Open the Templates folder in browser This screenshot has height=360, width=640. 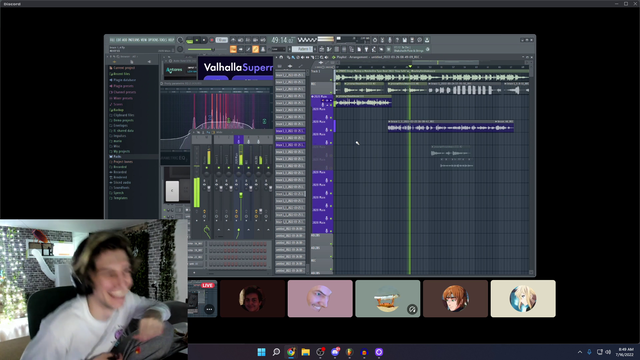click(119, 198)
